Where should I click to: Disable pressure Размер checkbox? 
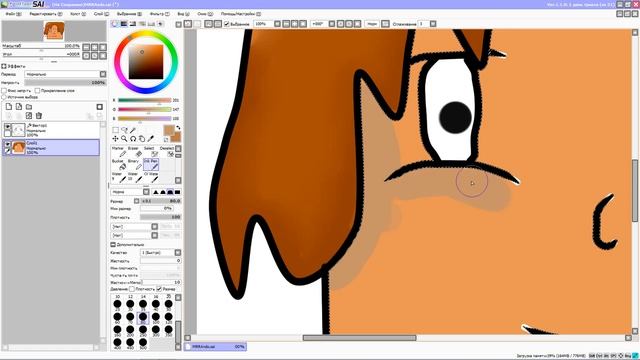[x=159, y=289]
